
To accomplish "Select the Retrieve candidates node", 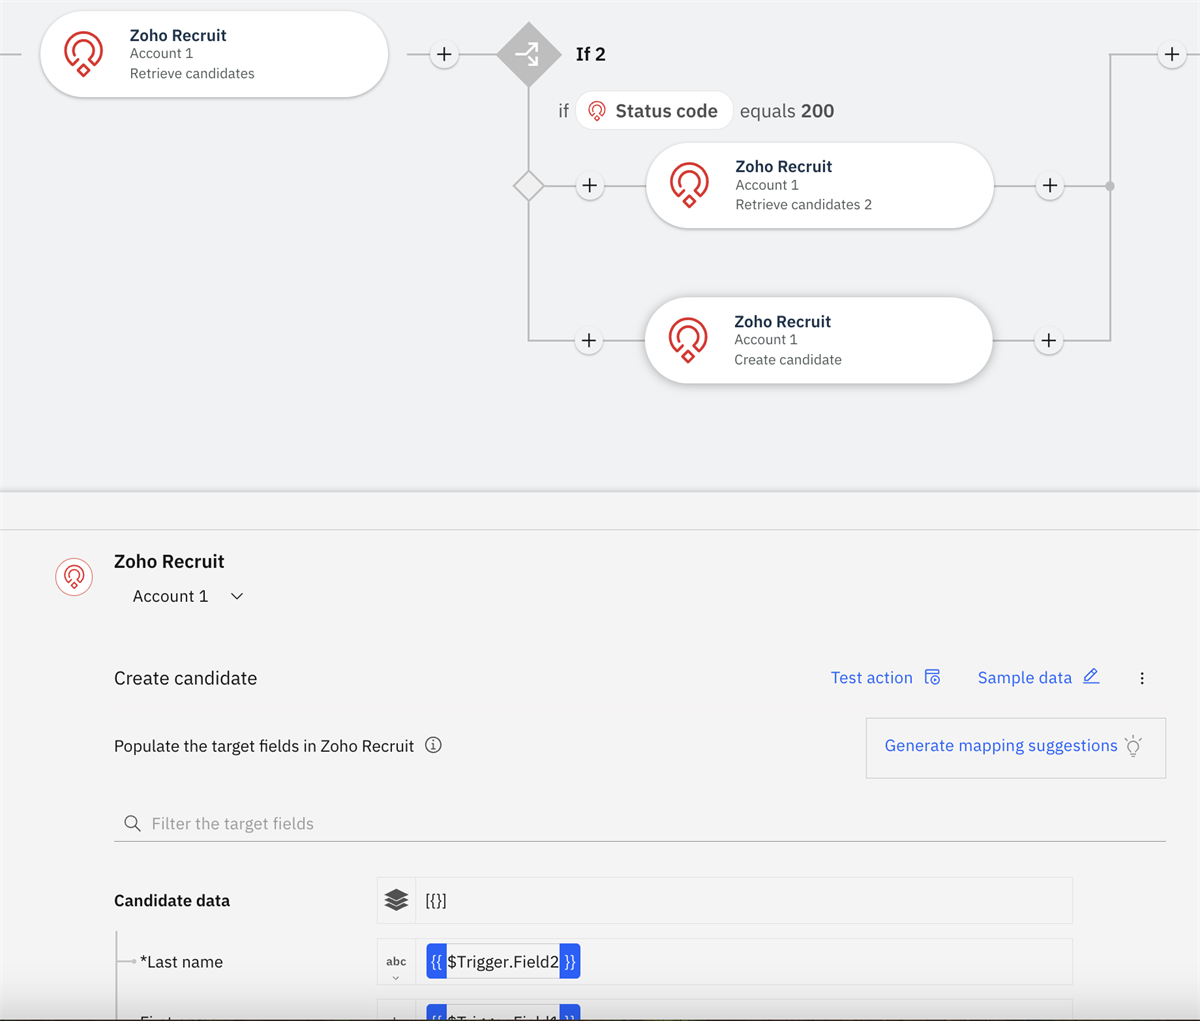I will pyautogui.click(x=214, y=54).
